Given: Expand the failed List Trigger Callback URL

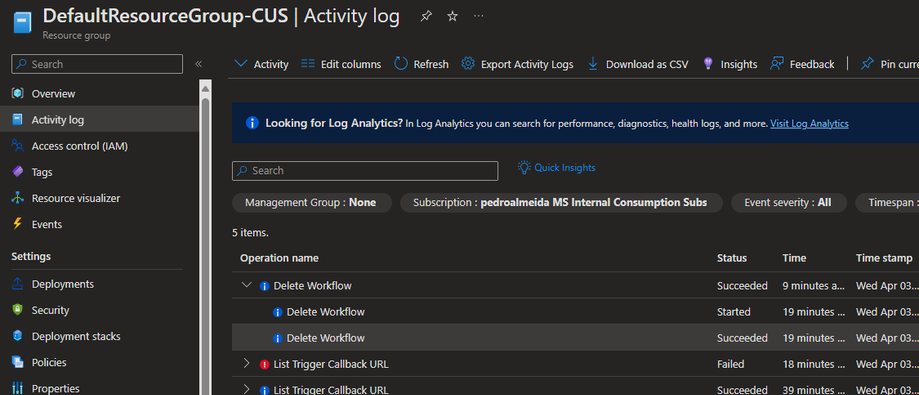Looking at the screenshot, I should tap(247, 364).
